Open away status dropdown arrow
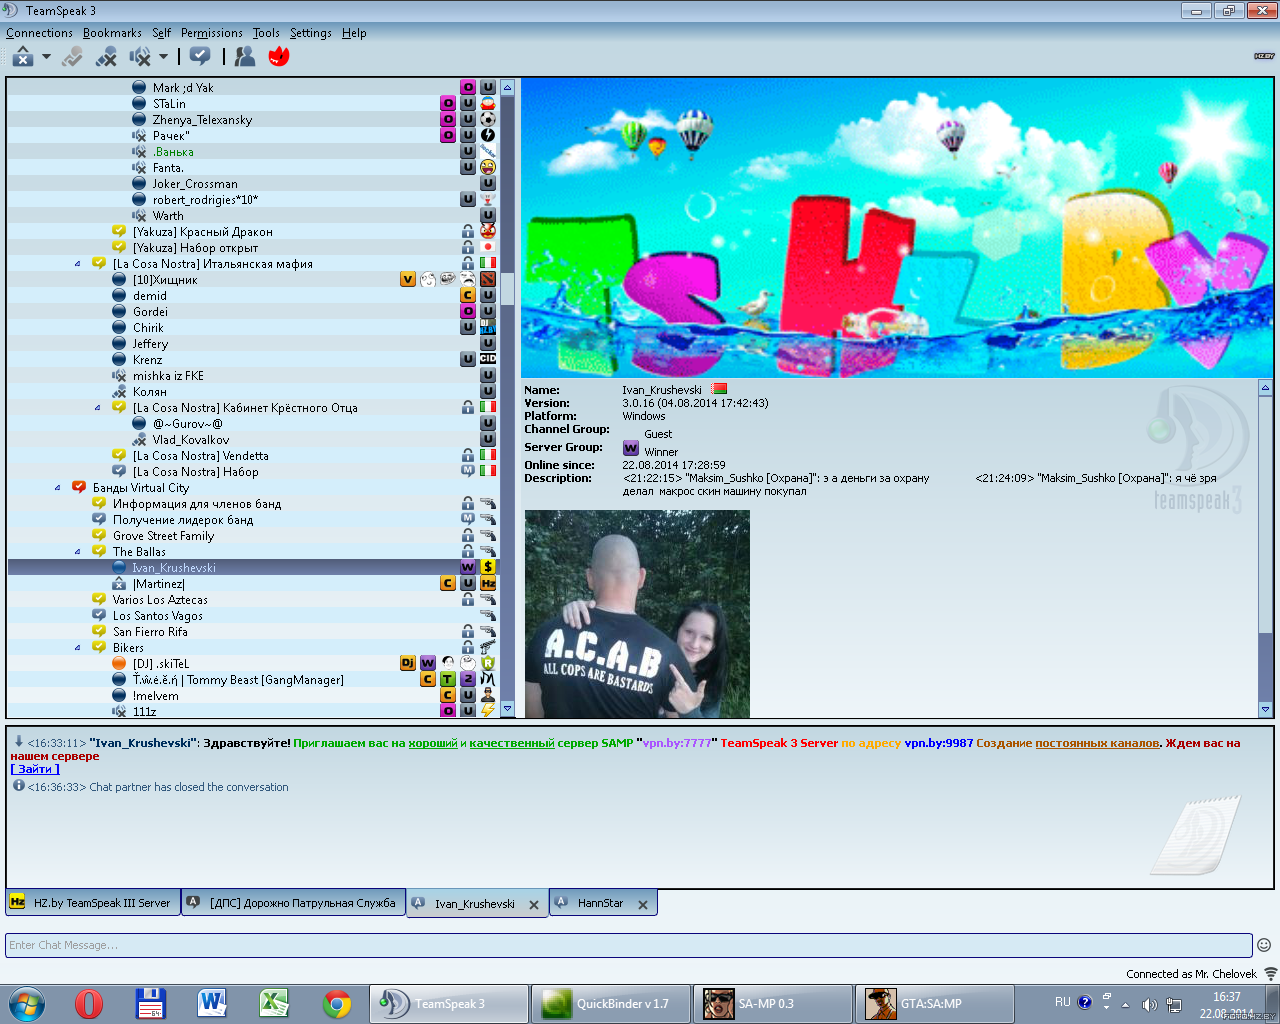The height and width of the screenshot is (1024, 1280). (46, 57)
